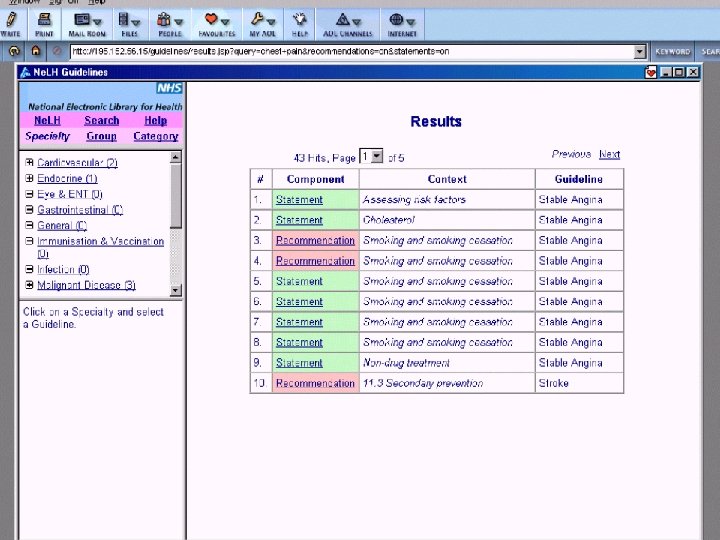Click the NHS logo
The image size is (720, 540).
click(169, 88)
